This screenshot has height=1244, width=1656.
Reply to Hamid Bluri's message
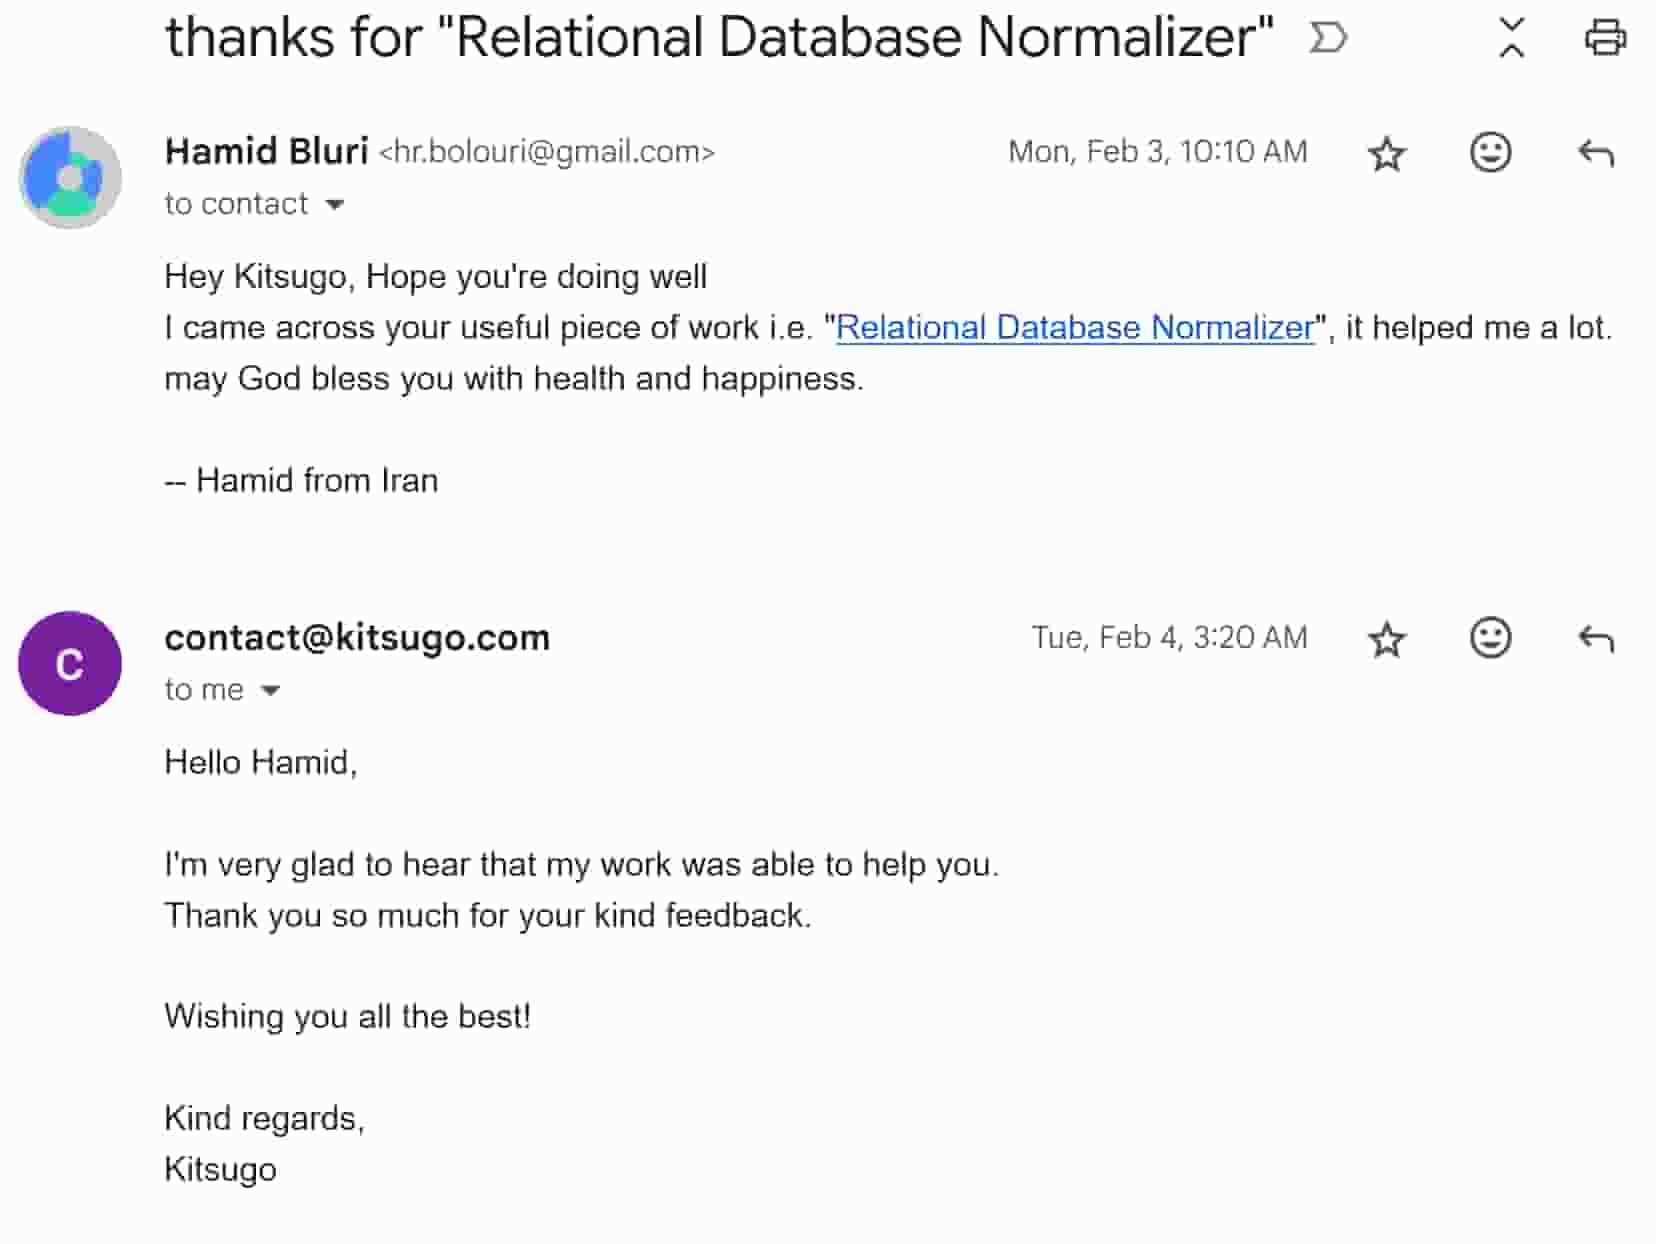(x=1596, y=154)
